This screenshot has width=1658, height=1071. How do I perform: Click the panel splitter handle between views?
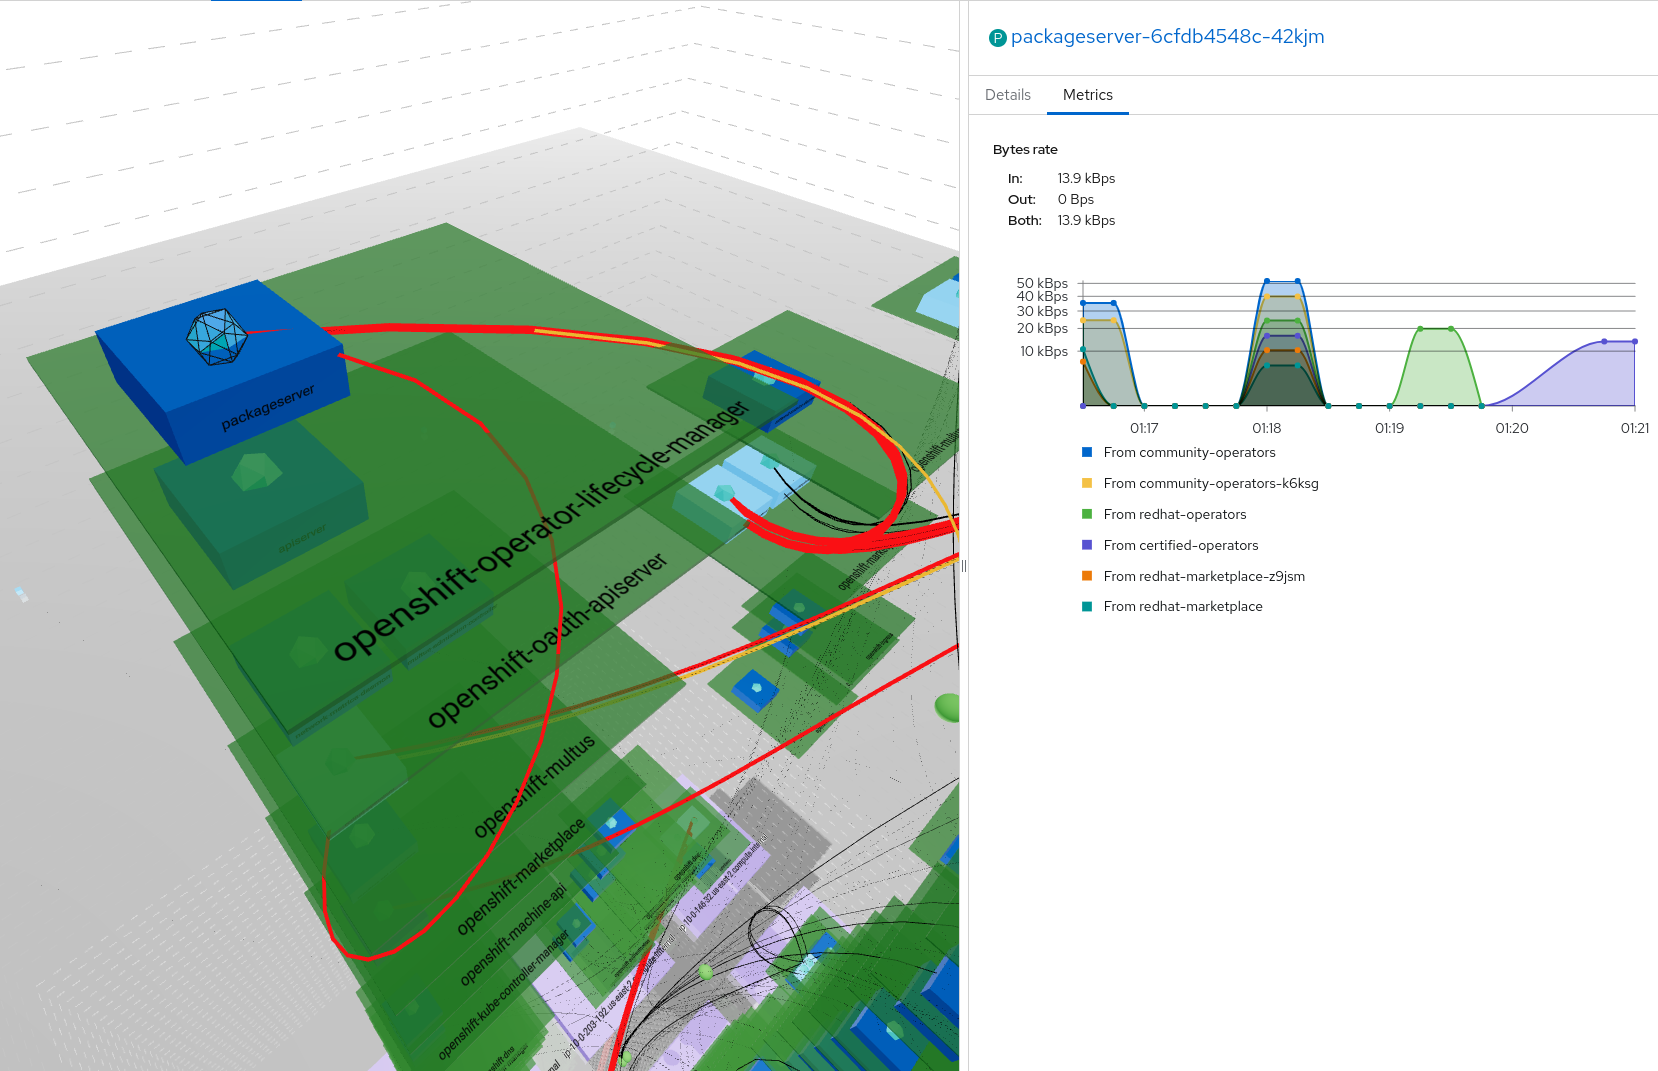click(x=964, y=566)
